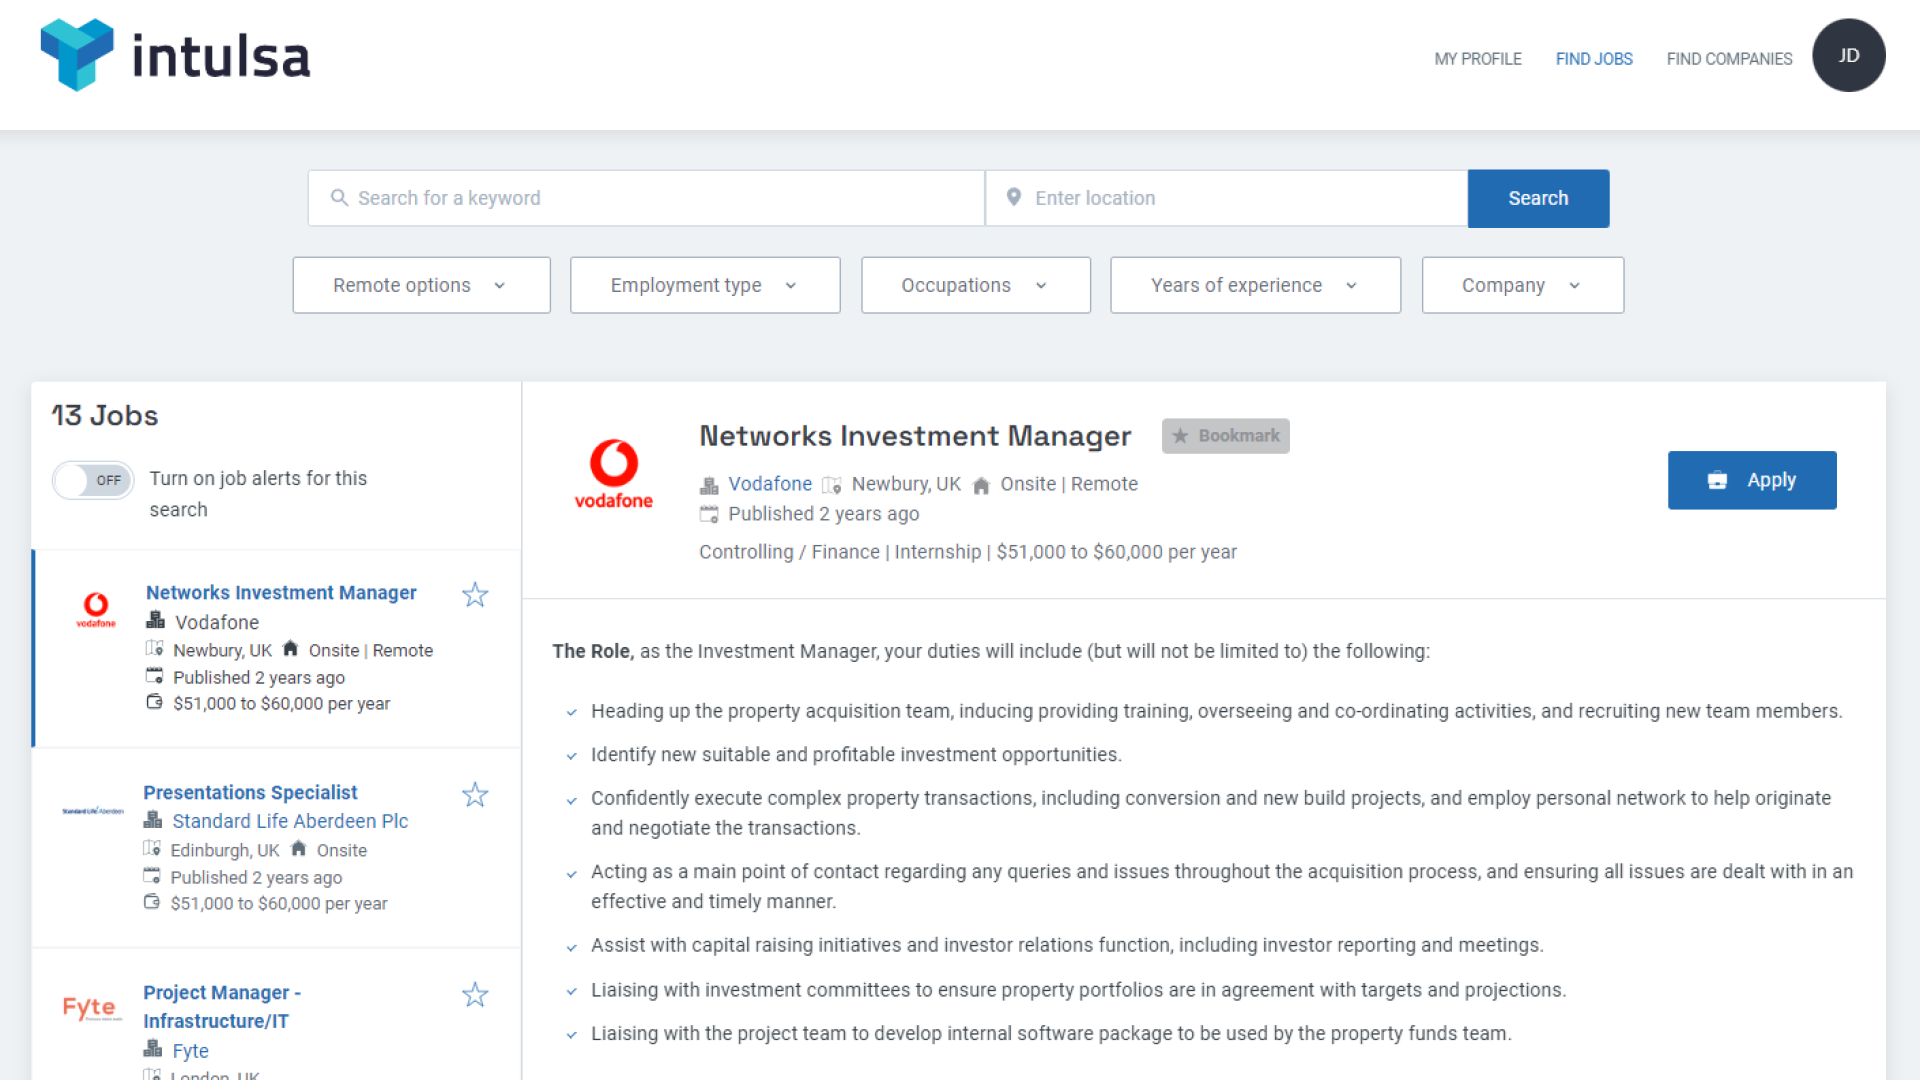The image size is (1920, 1080).
Task: Click the 13 Jobs heading
Action: (x=105, y=415)
